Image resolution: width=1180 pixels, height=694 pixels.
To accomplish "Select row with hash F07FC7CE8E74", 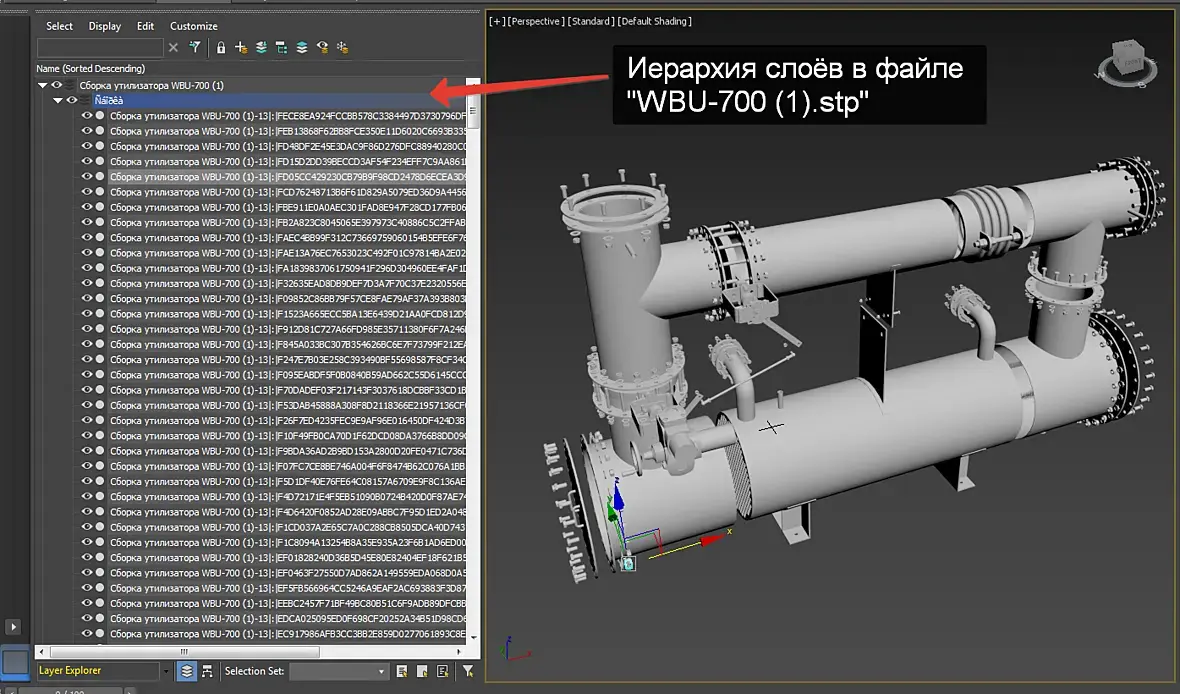I will pyautogui.click(x=287, y=466).
